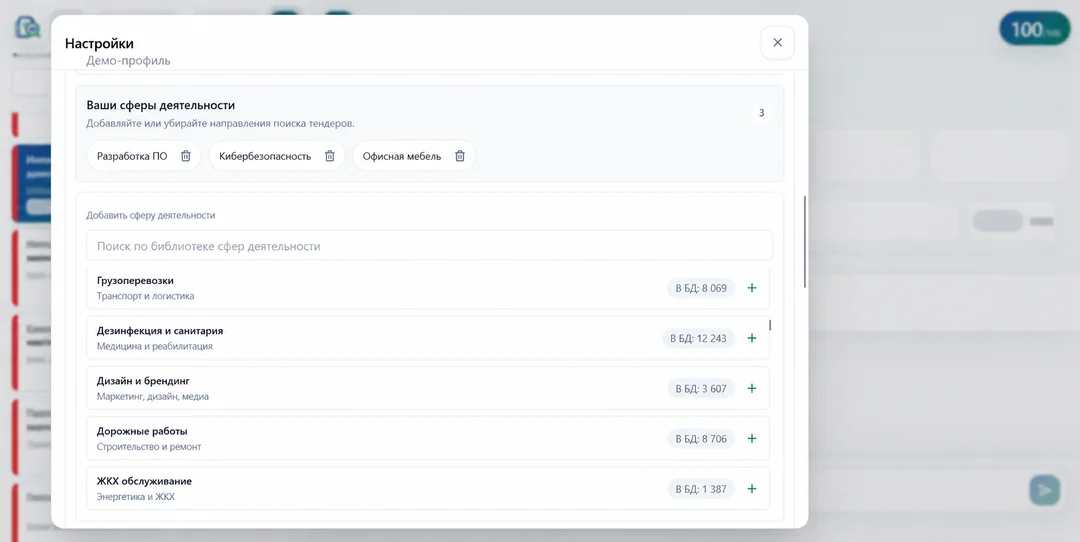
Task: Click the 'Медицина и реабилитация' category text
Action: [x=154, y=346]
